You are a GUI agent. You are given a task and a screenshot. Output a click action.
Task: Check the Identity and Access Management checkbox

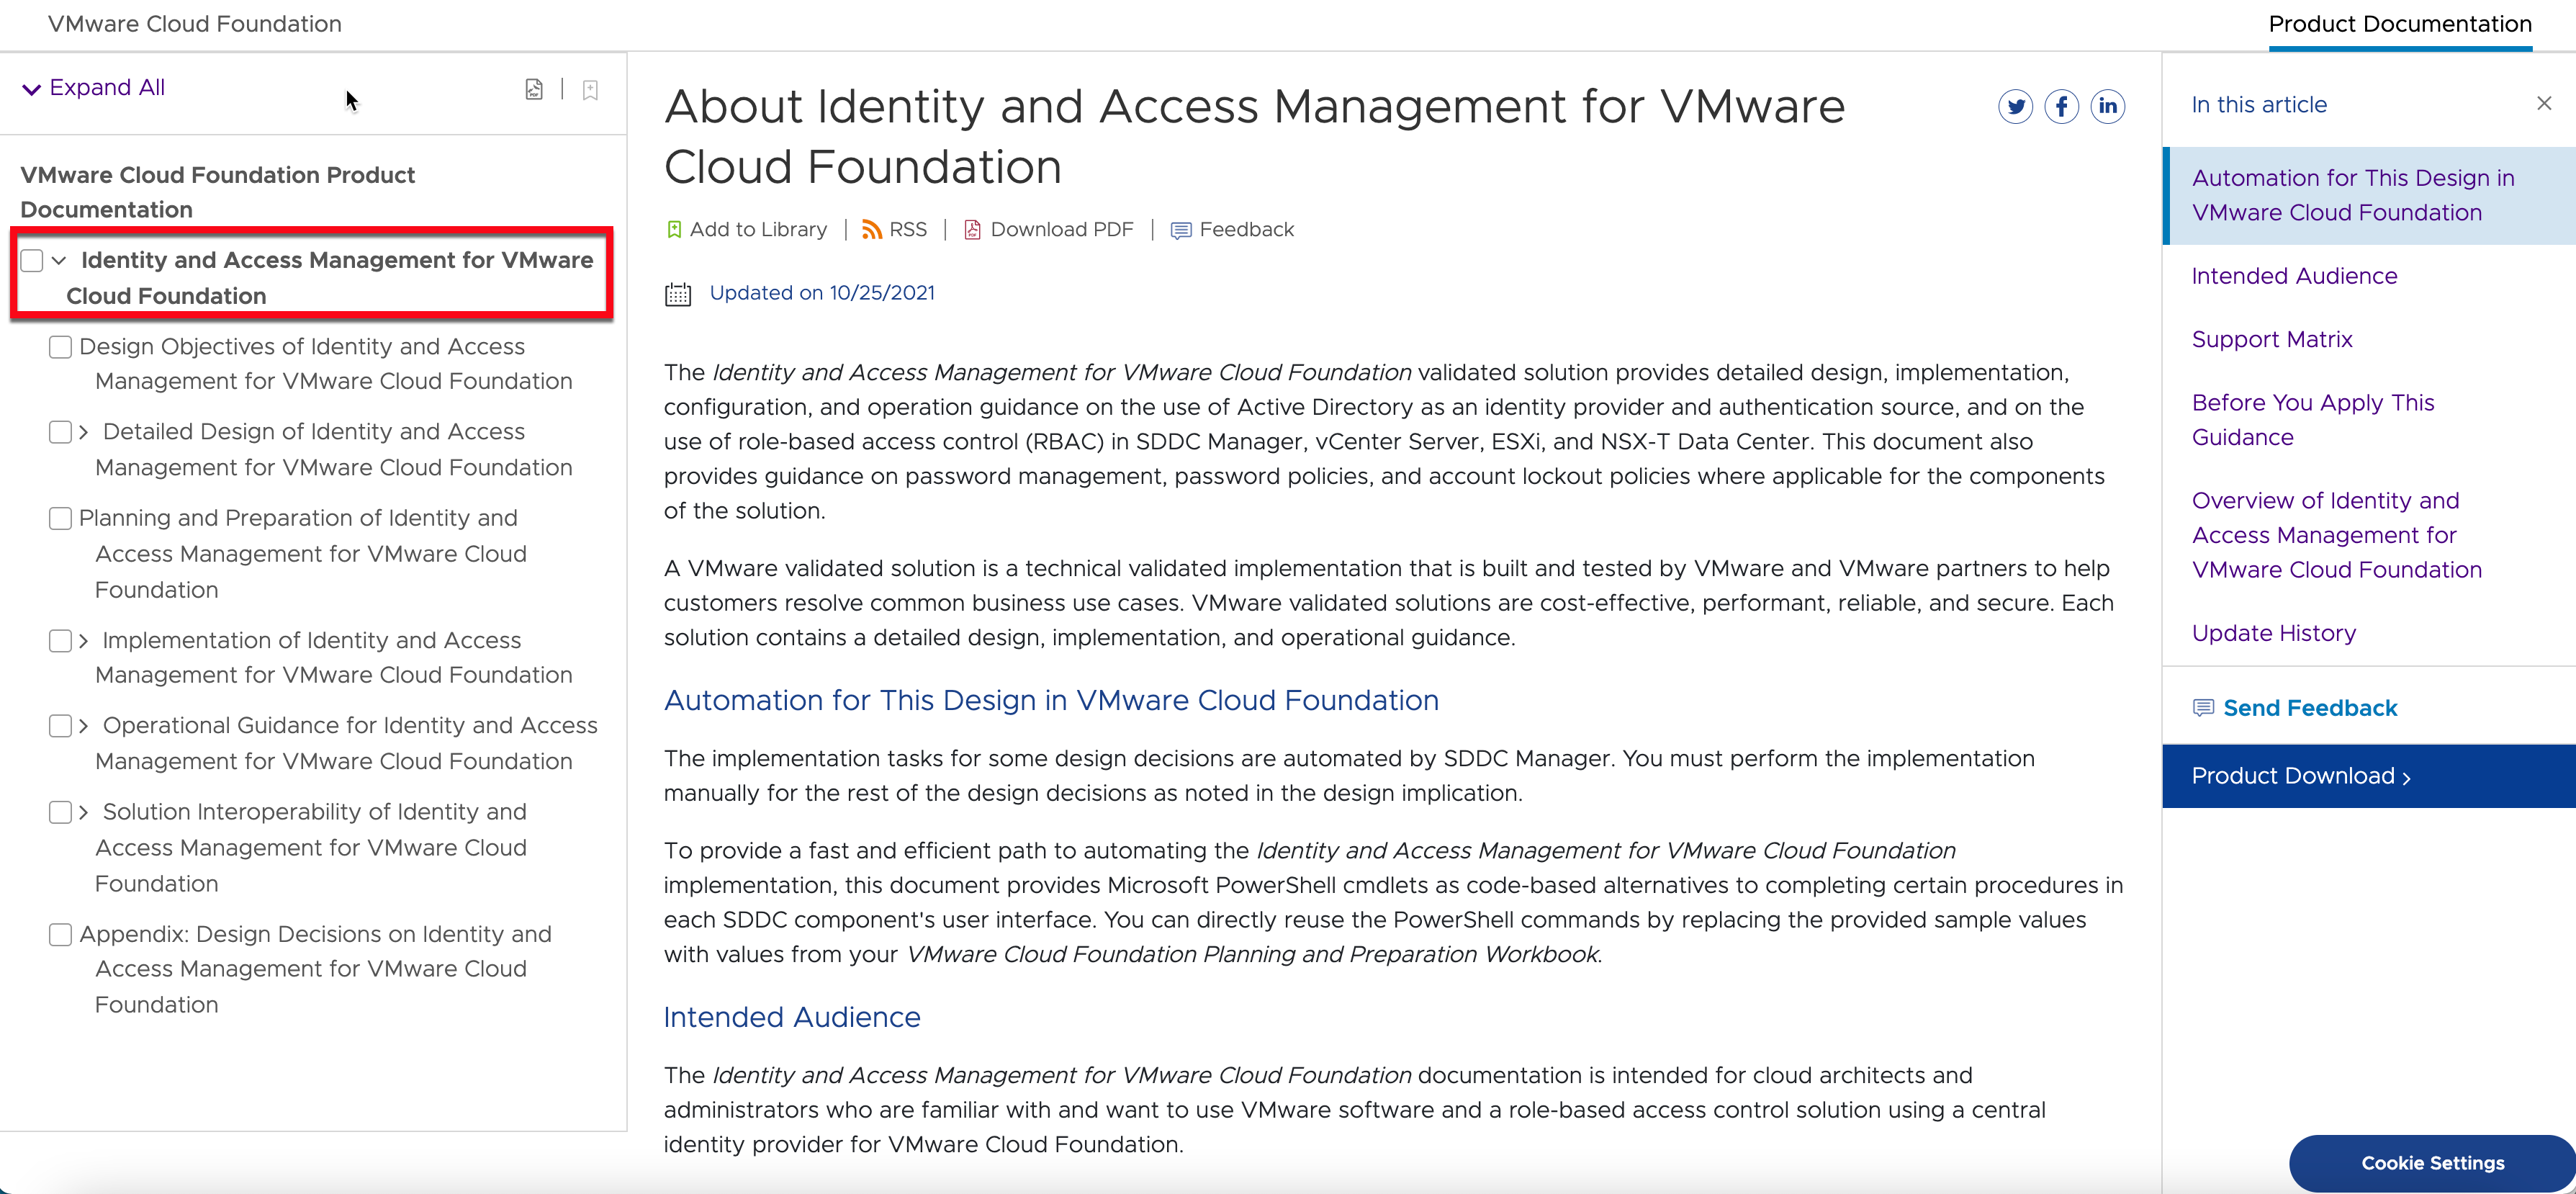[31, 259]
